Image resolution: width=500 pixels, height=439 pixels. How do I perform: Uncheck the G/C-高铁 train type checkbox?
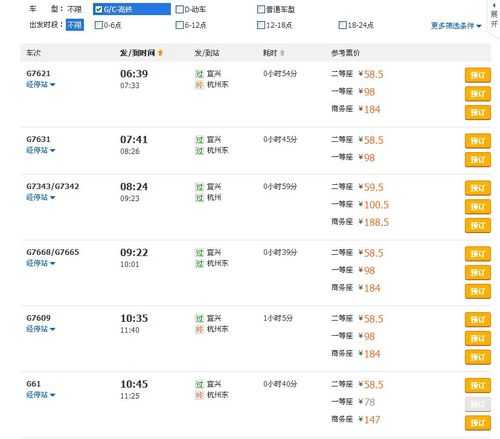point(98,9)
